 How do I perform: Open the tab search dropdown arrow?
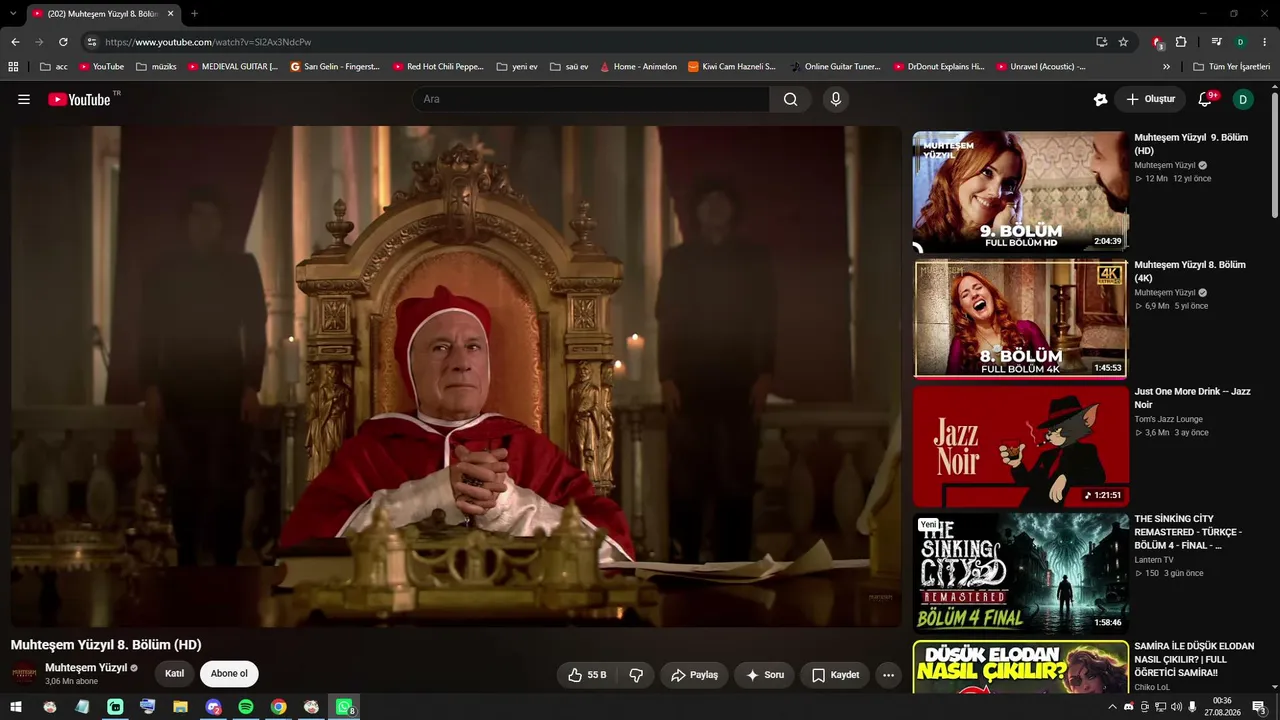point(13,14)
